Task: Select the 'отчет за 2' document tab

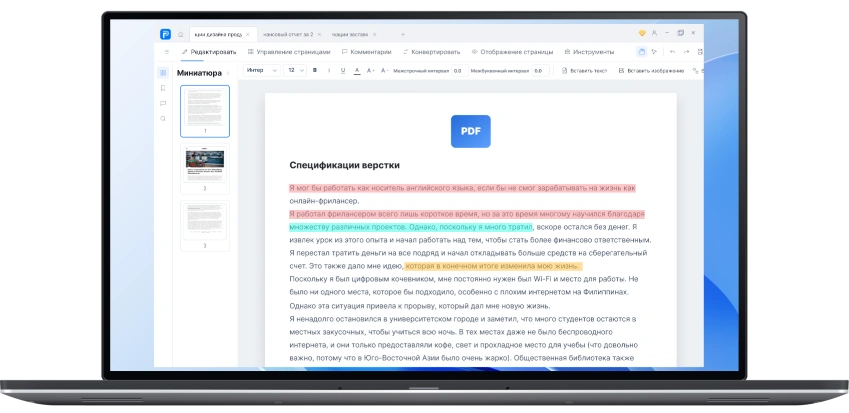Action: pyautogui.click(x=288, y=34)
